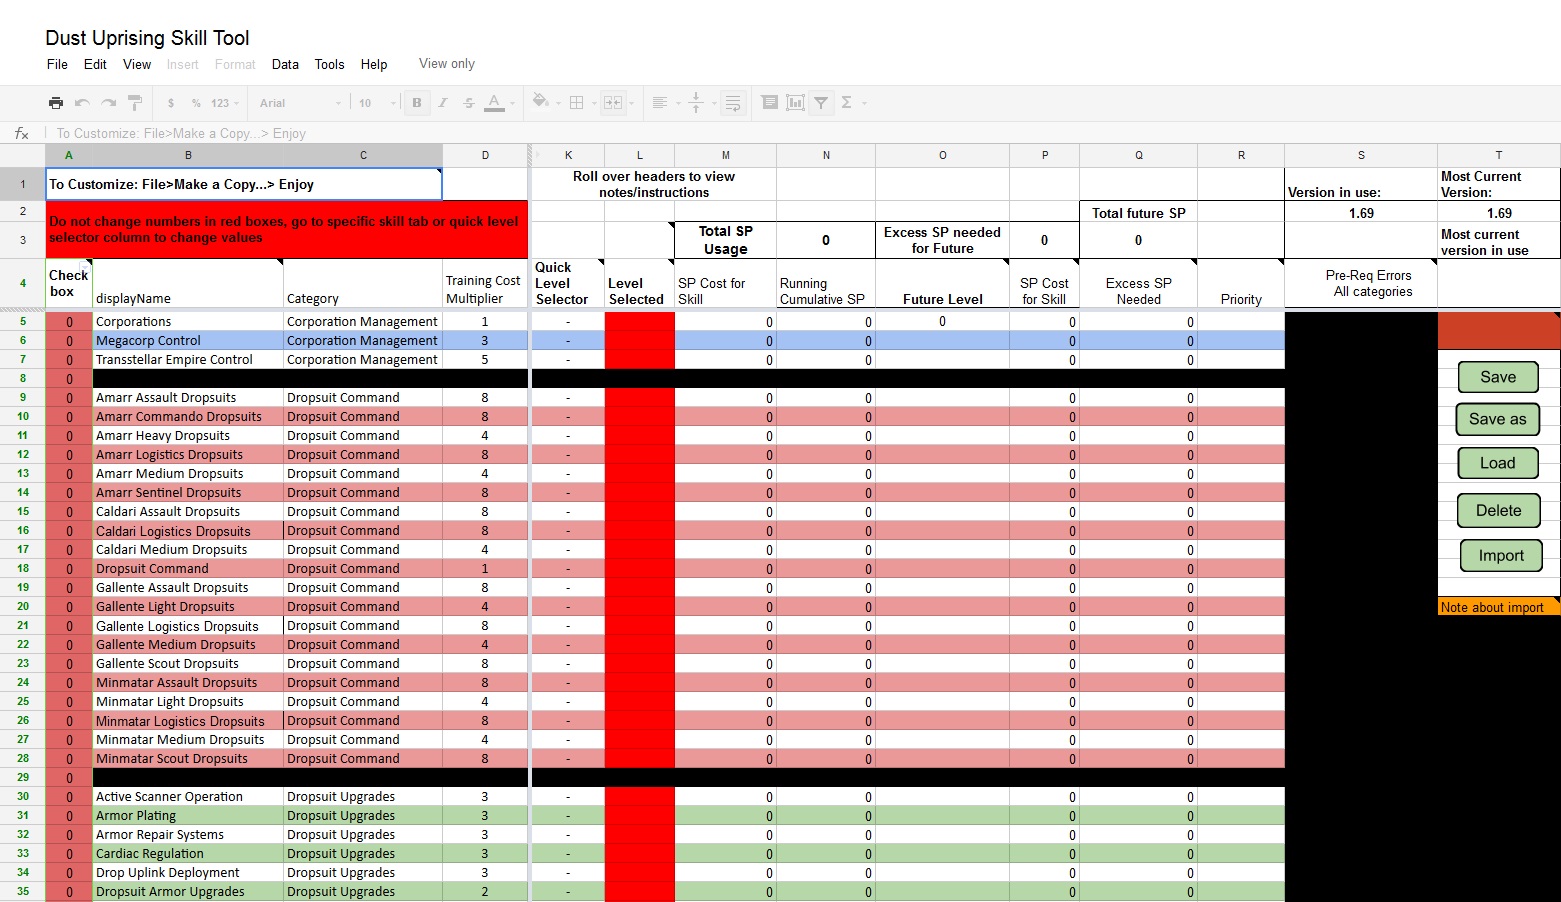The width and height of the screenshot is (1561, 902).
Task: Click the green Save button
Action: (1498, 377)
